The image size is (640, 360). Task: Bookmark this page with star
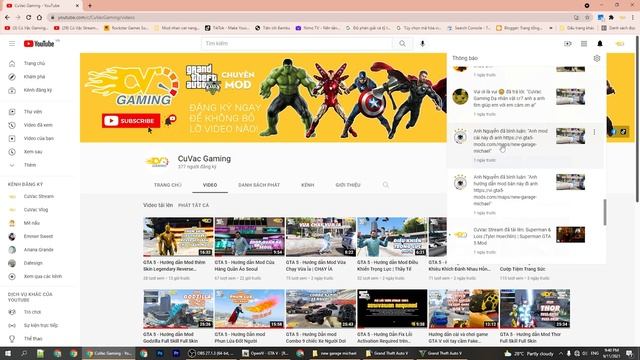pos(587,18)
